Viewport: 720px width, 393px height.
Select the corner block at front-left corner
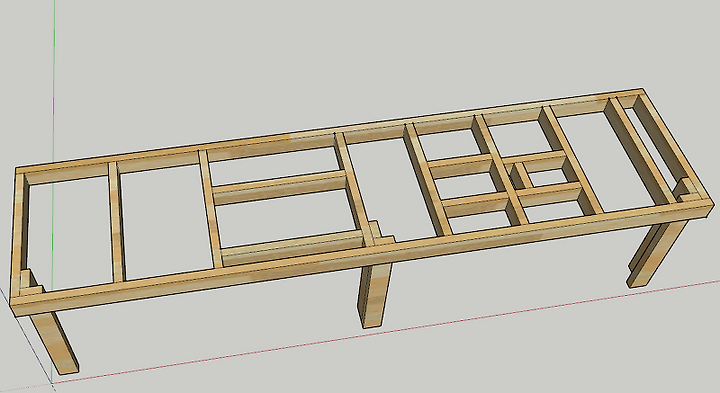[x=32, y=282]
